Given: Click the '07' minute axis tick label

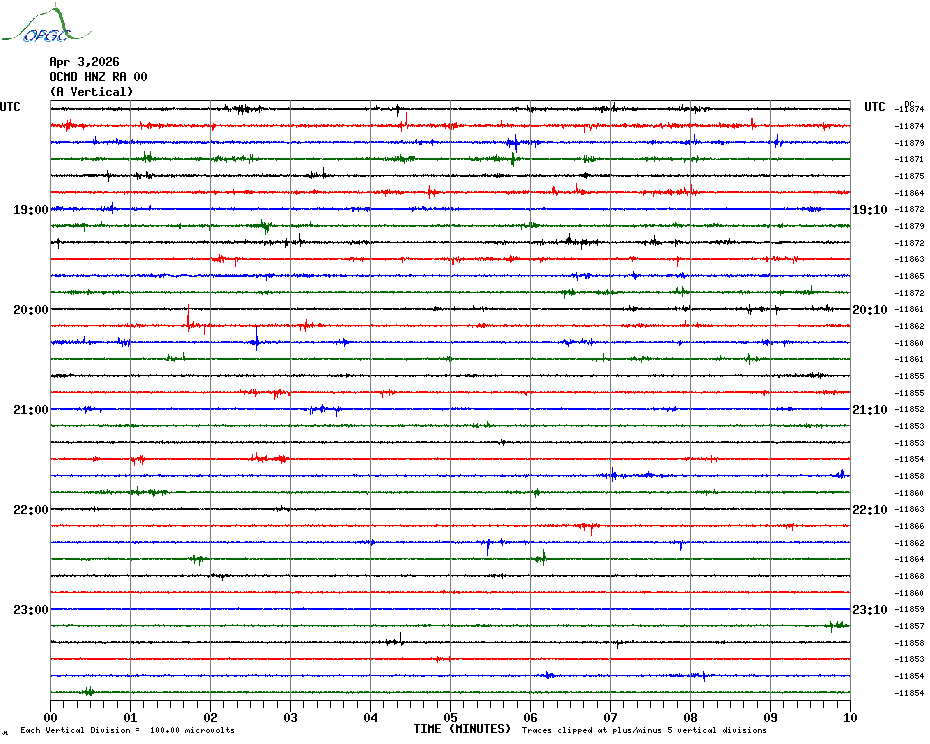Looking at the screenshot, I should (610, 717).
